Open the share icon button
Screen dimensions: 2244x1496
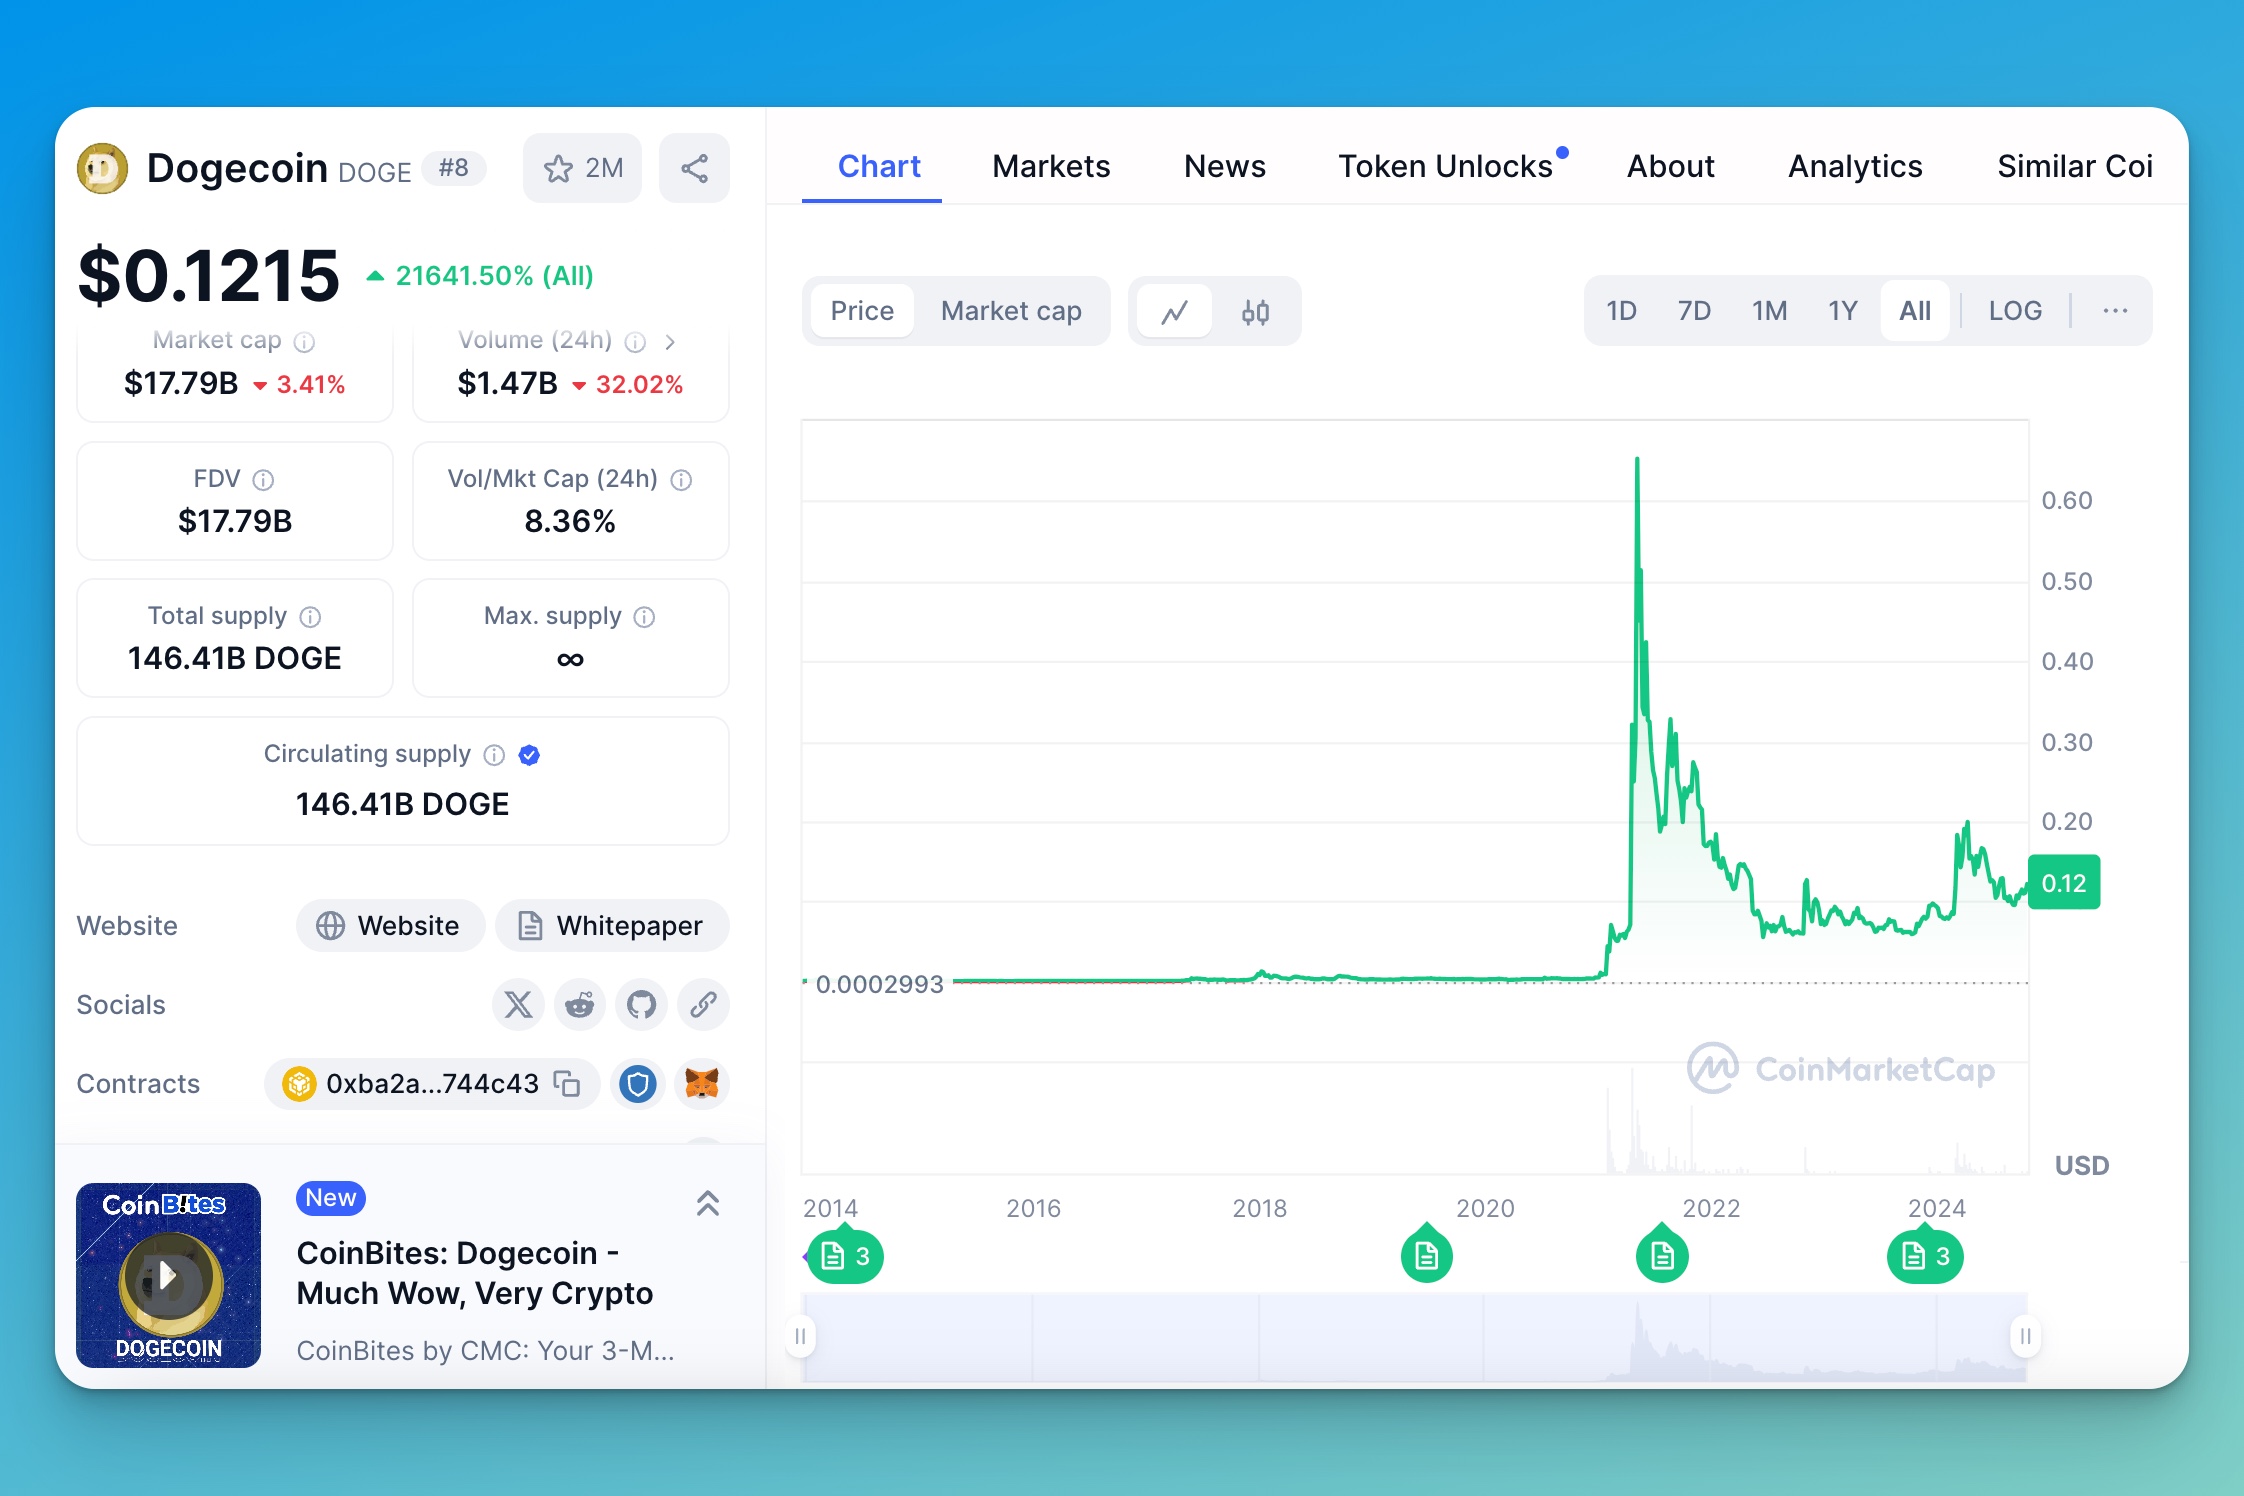tap(694, 168)
